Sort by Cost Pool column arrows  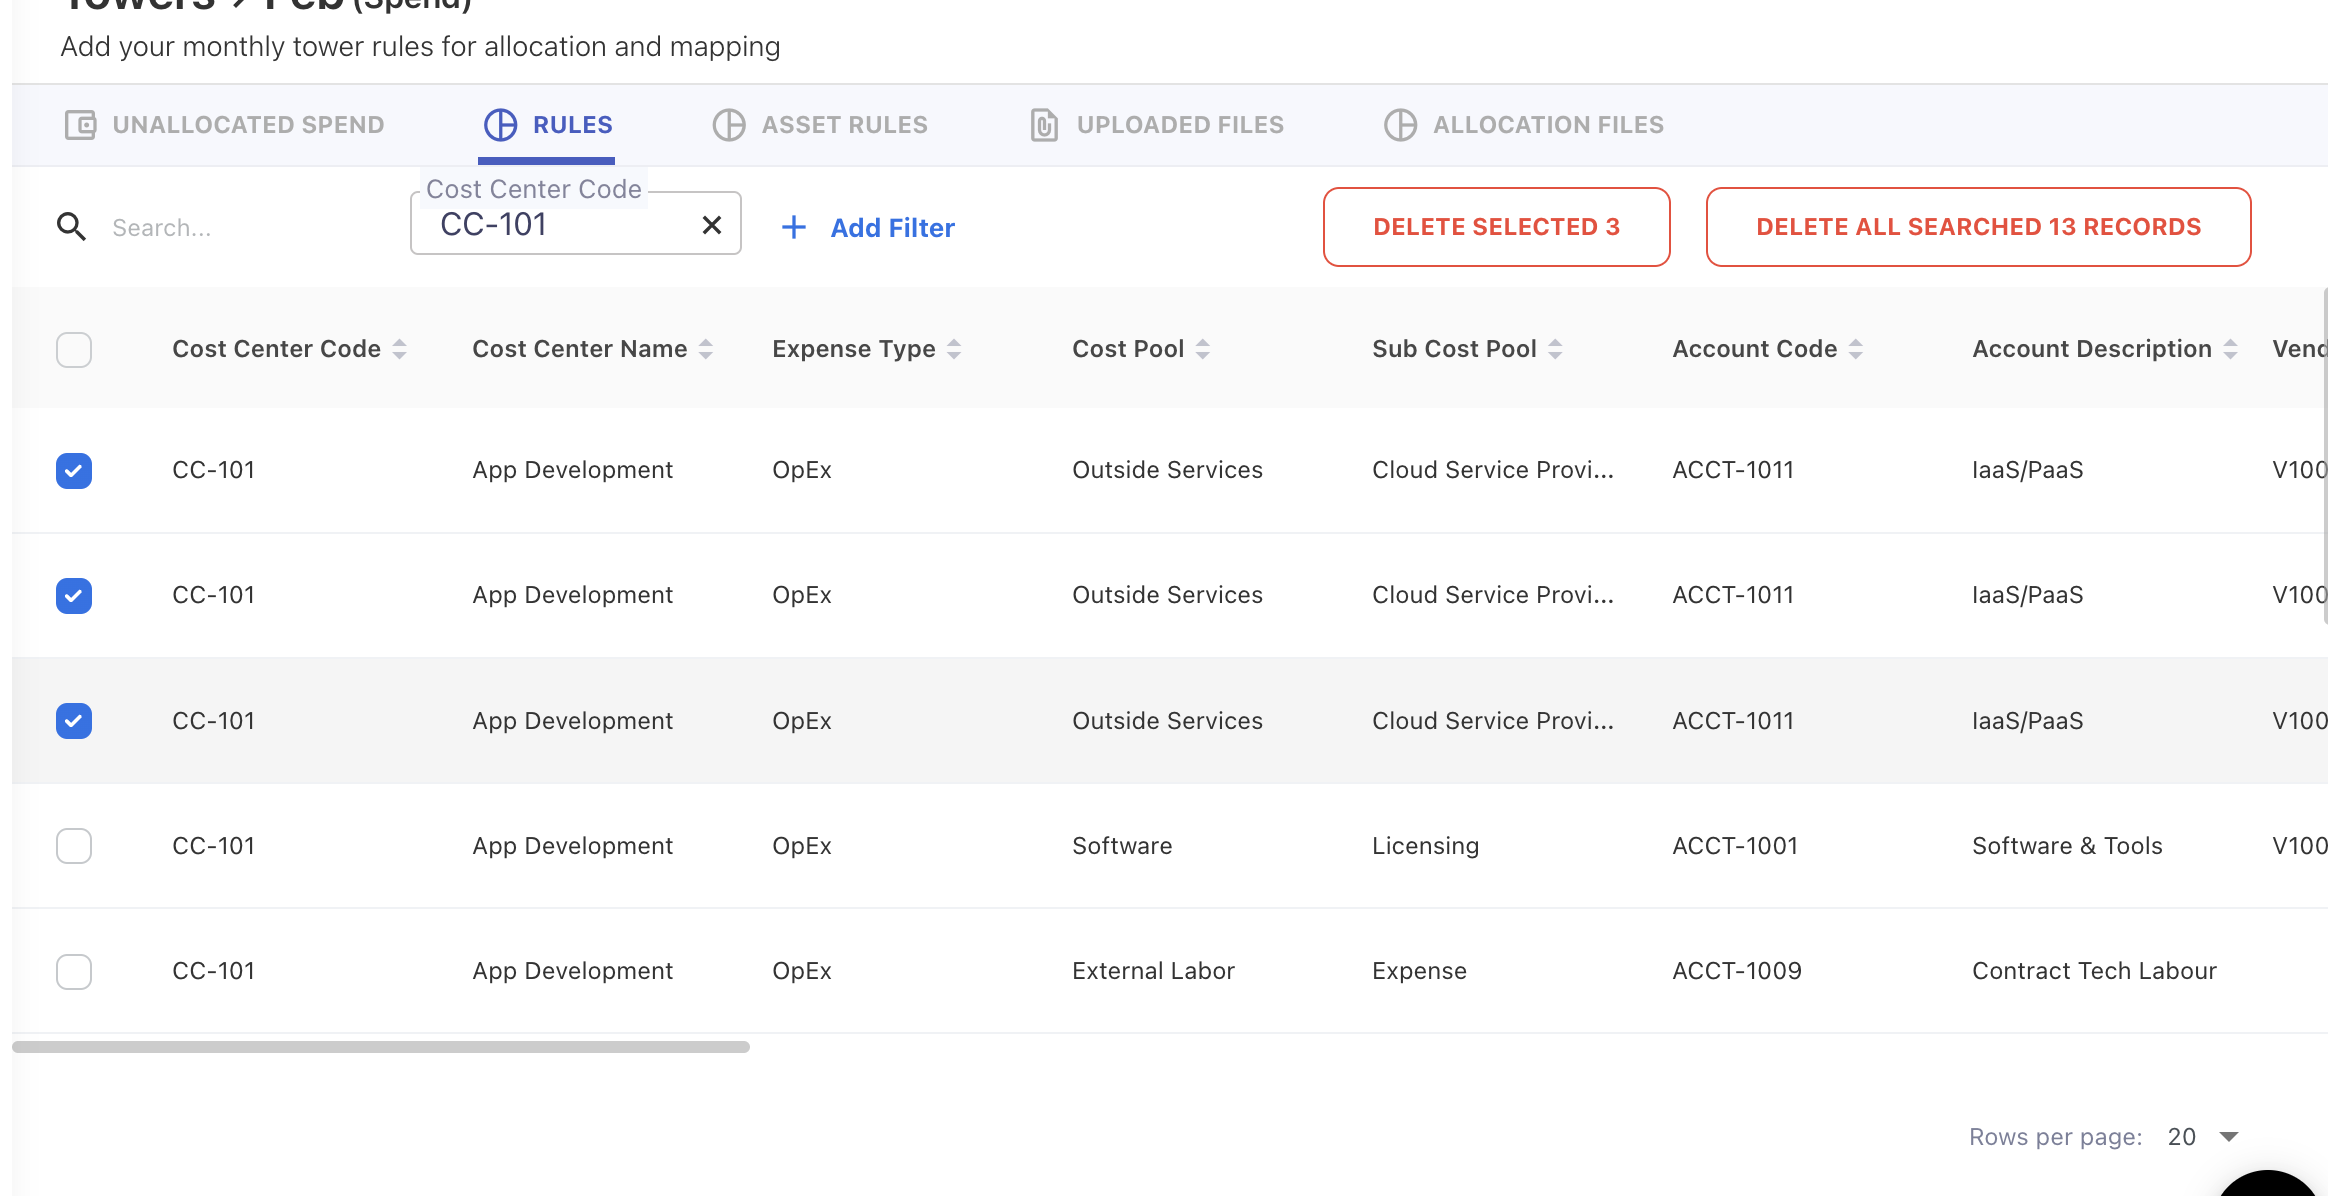point(1203,349)
